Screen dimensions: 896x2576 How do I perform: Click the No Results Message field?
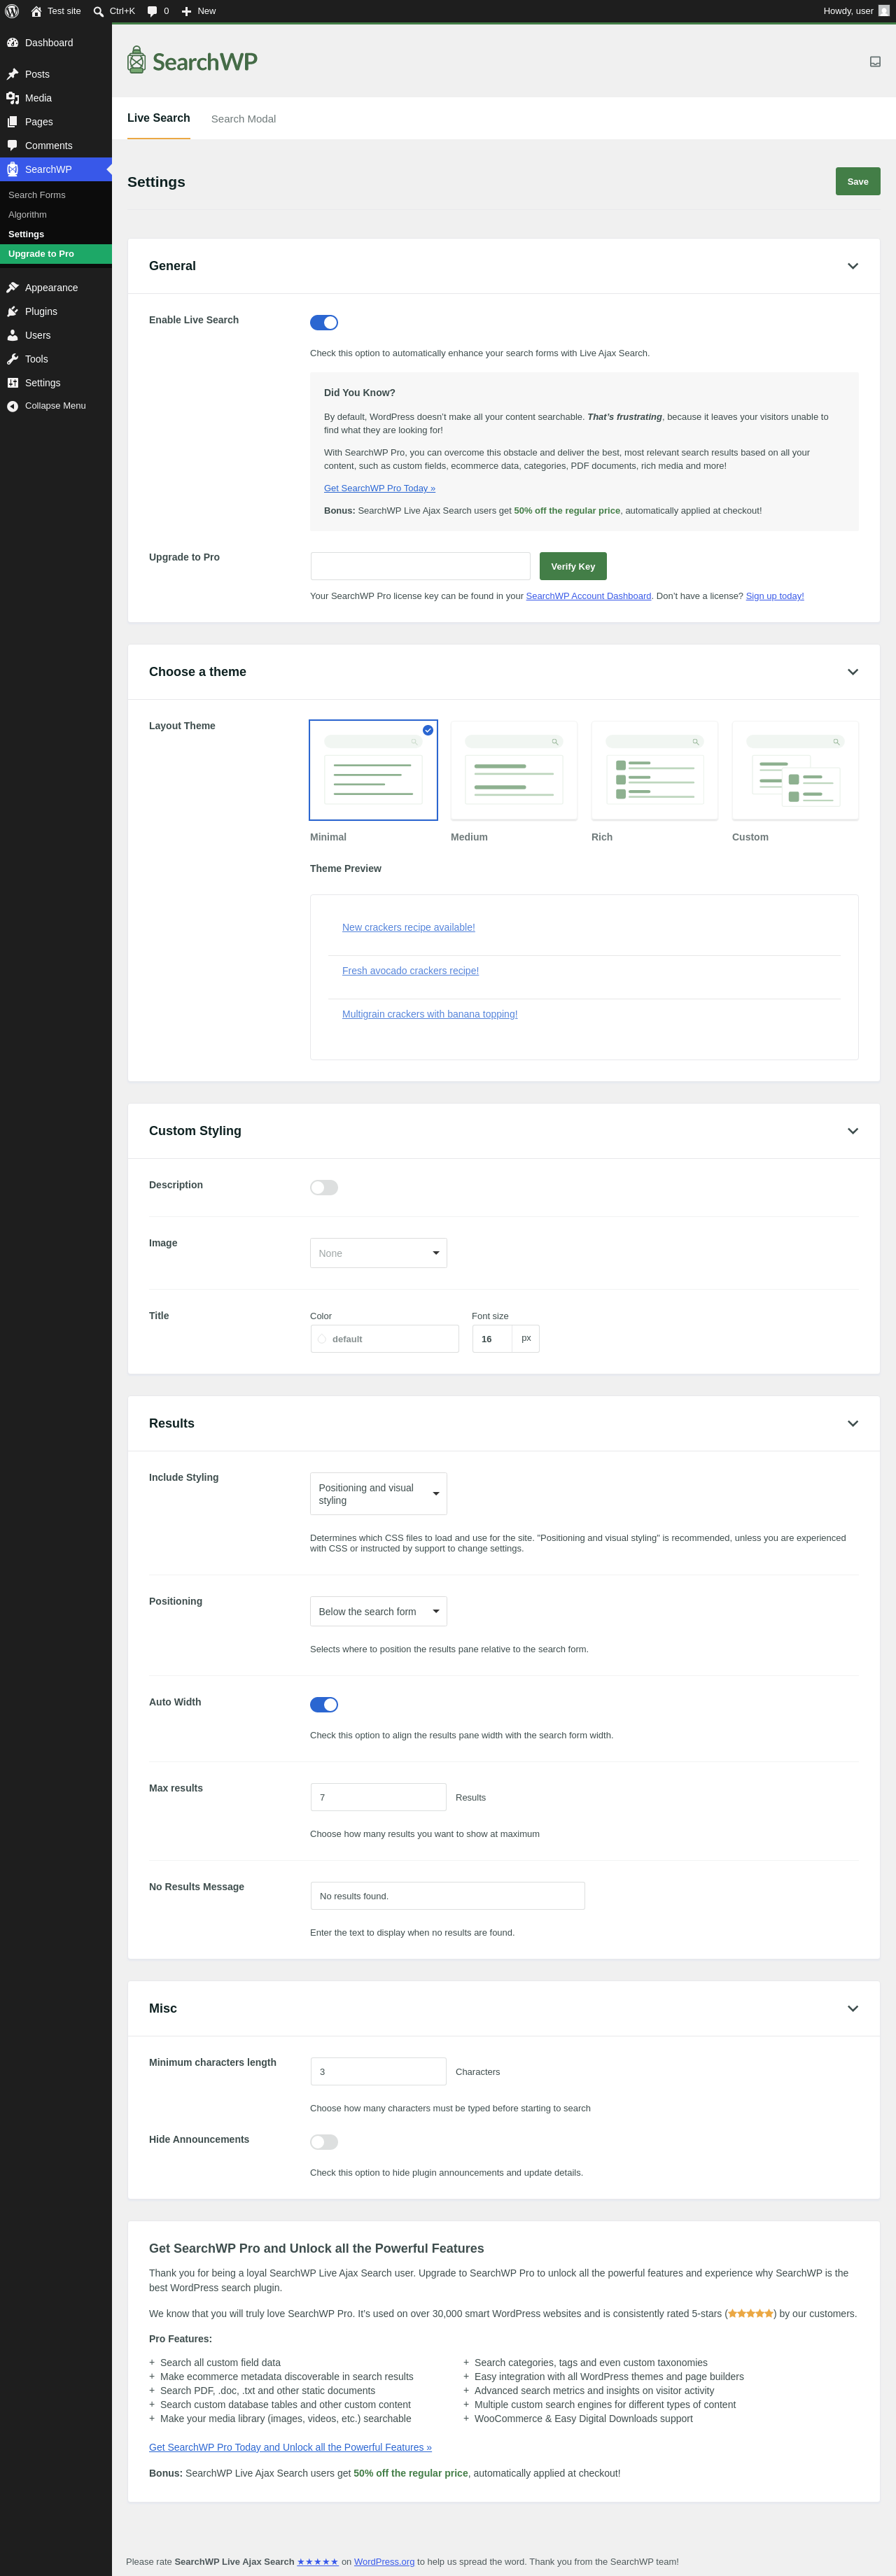pos(447,1896)
